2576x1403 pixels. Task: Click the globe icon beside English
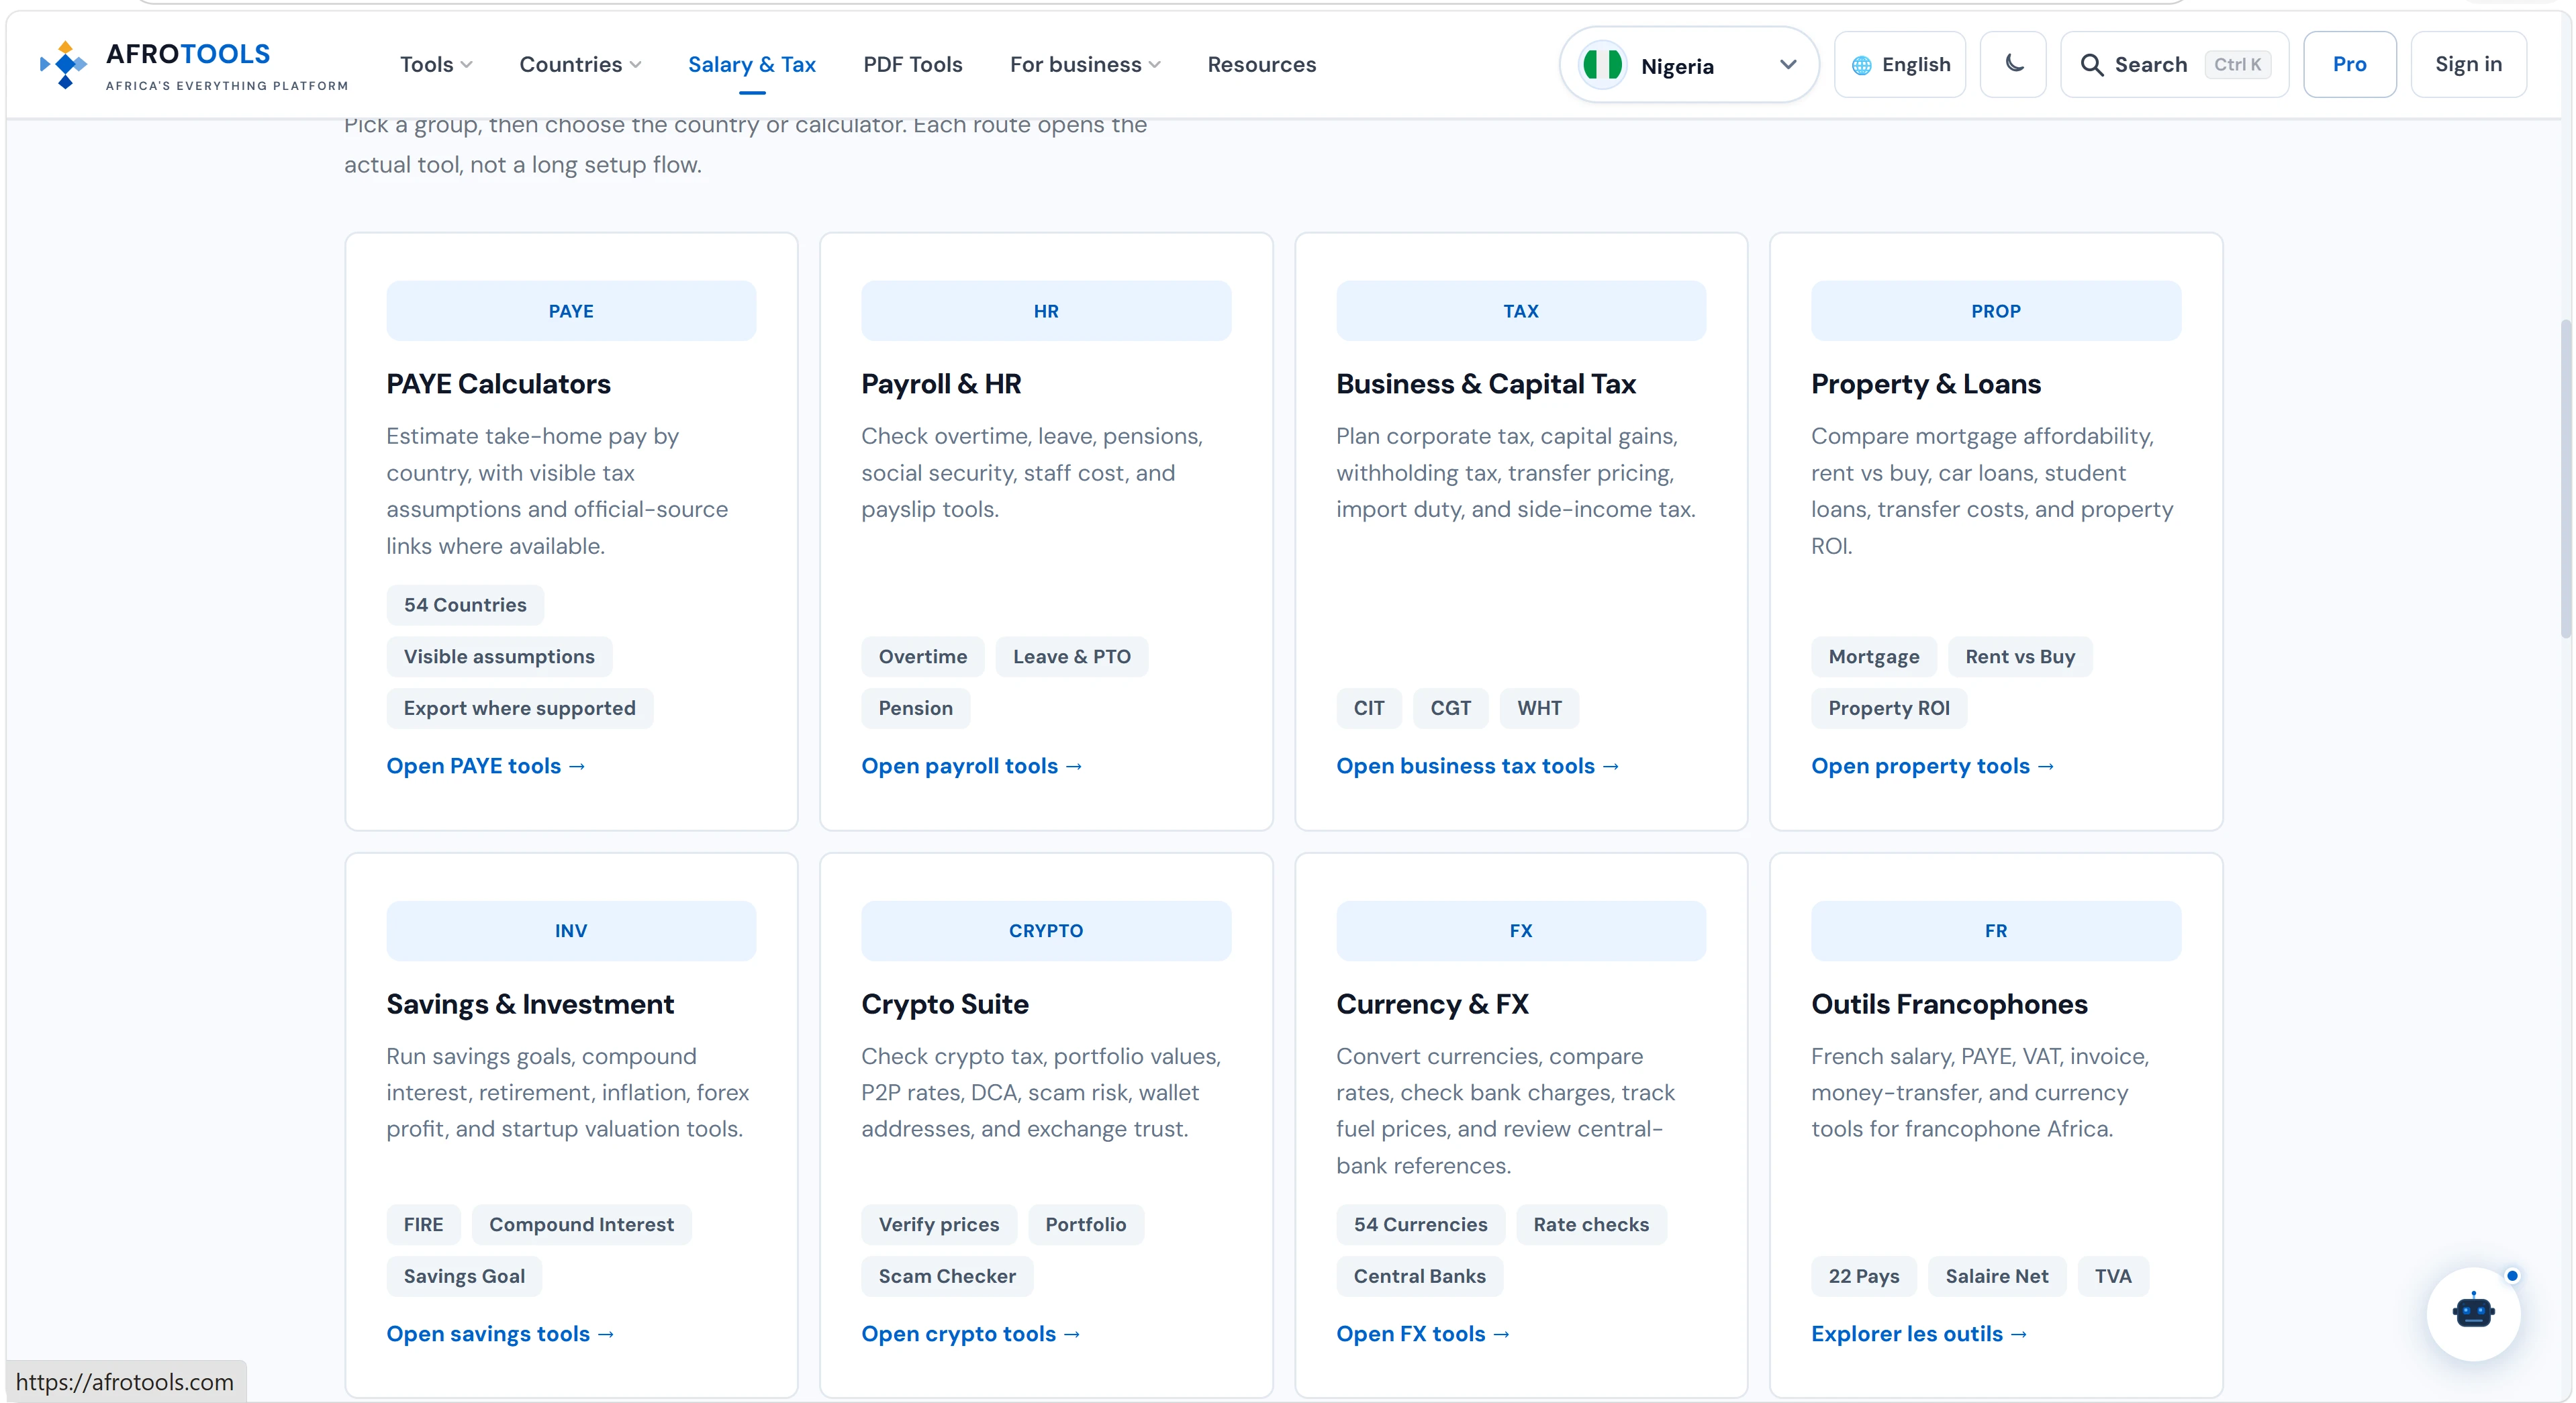[1862, 65]
